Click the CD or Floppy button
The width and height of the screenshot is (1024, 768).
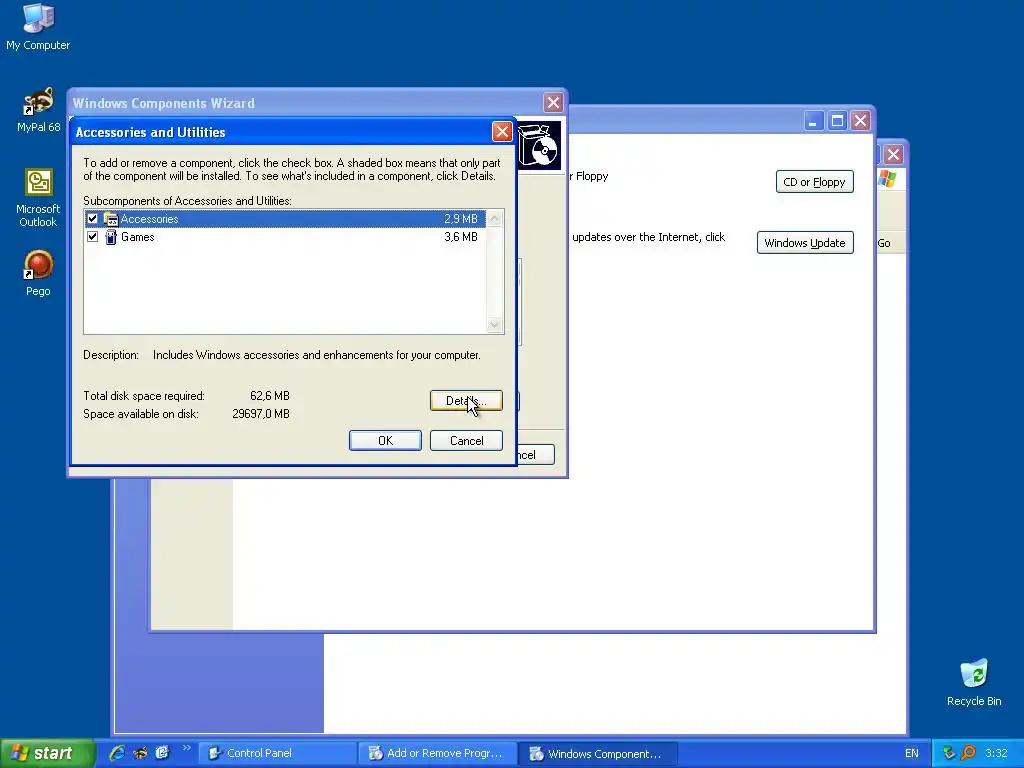pos(814,182)
